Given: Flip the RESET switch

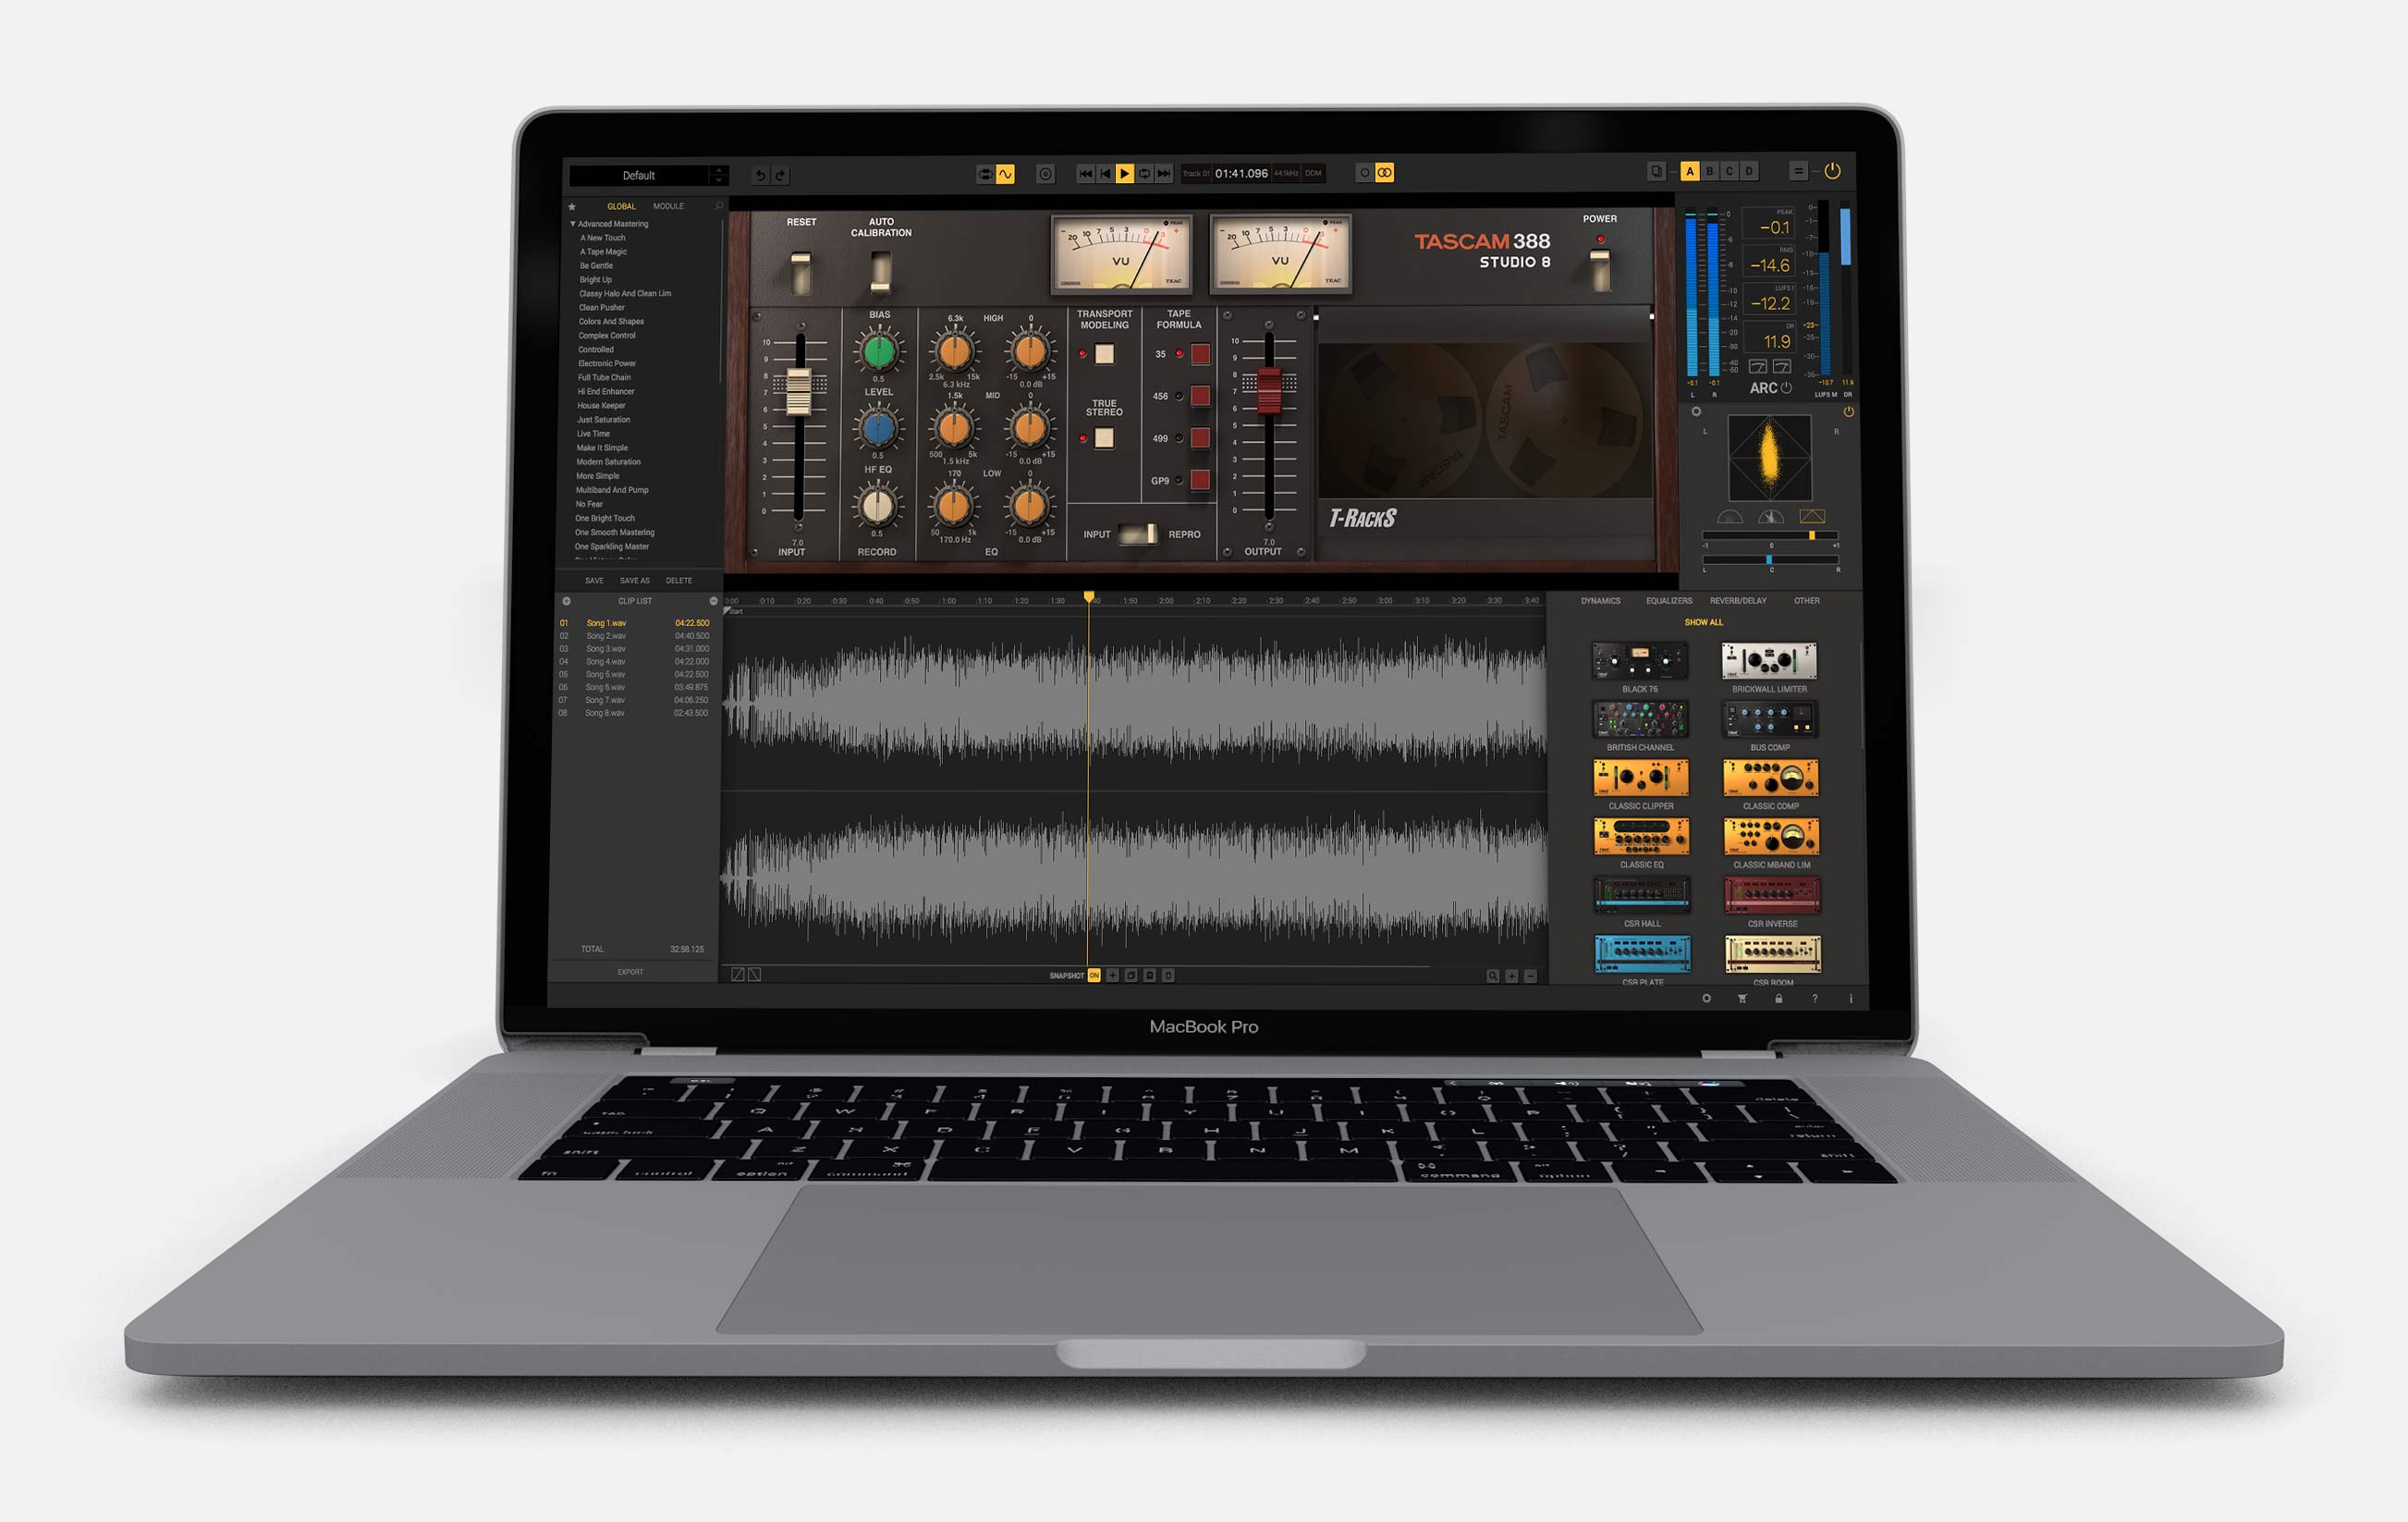Looking at the screenshot, I should pyautogui.click(x=801, y=272).
